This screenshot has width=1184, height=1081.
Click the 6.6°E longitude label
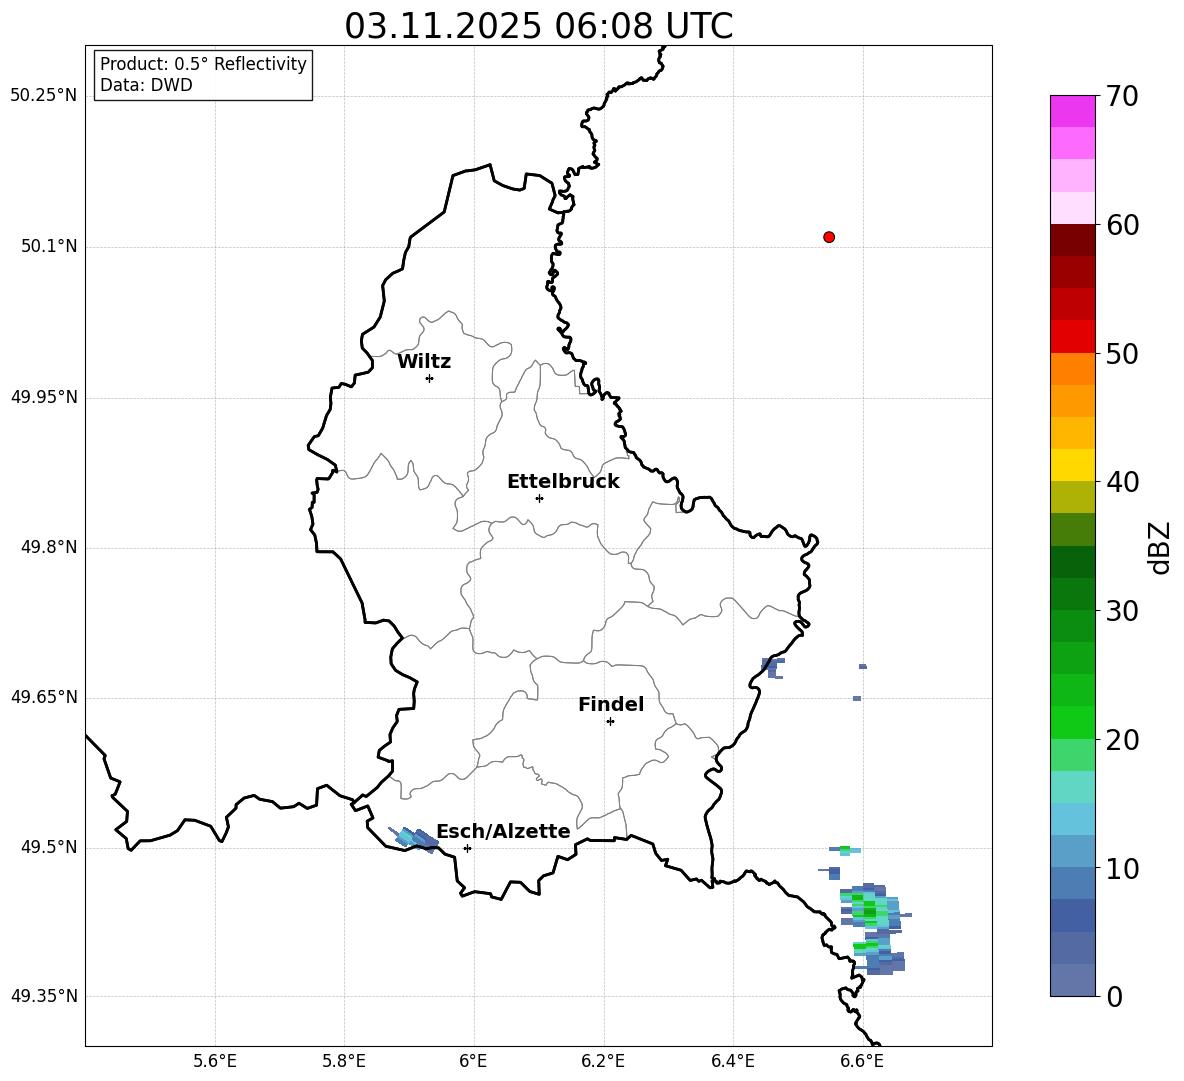[x=862, y=1062]
